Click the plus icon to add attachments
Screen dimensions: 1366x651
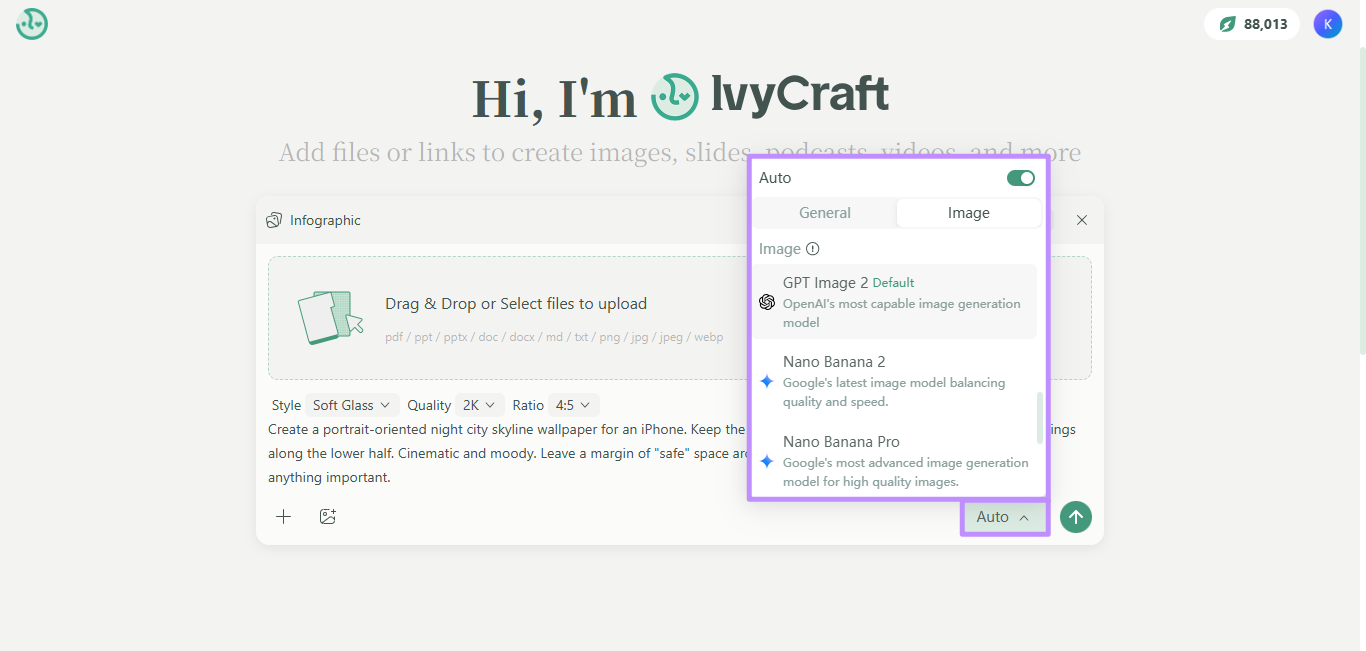click(284, 517)
